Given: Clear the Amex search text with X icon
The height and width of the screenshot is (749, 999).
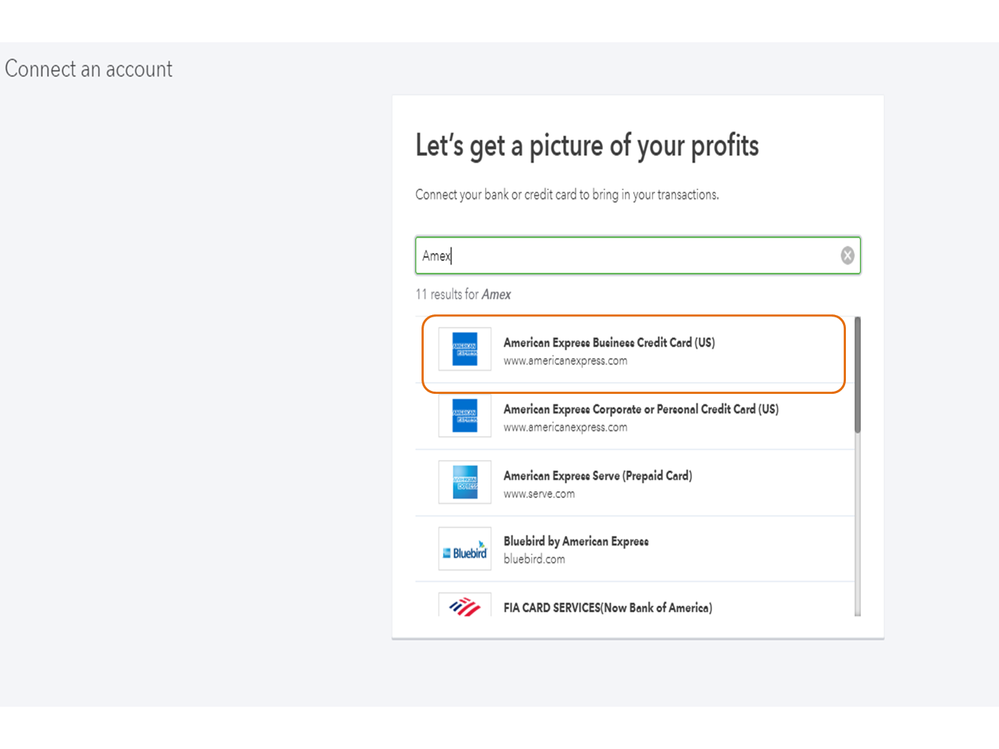Looking at the screenshot, I should click(x=847, y=256).
